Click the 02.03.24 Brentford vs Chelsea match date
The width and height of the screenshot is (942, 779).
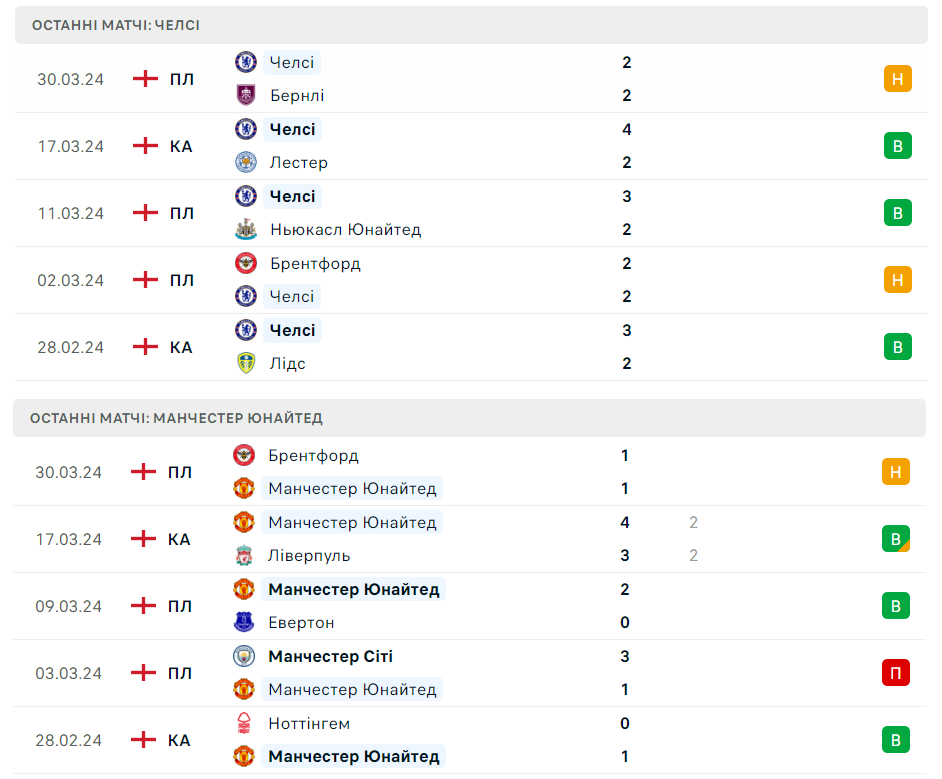(x=71, y=280)
